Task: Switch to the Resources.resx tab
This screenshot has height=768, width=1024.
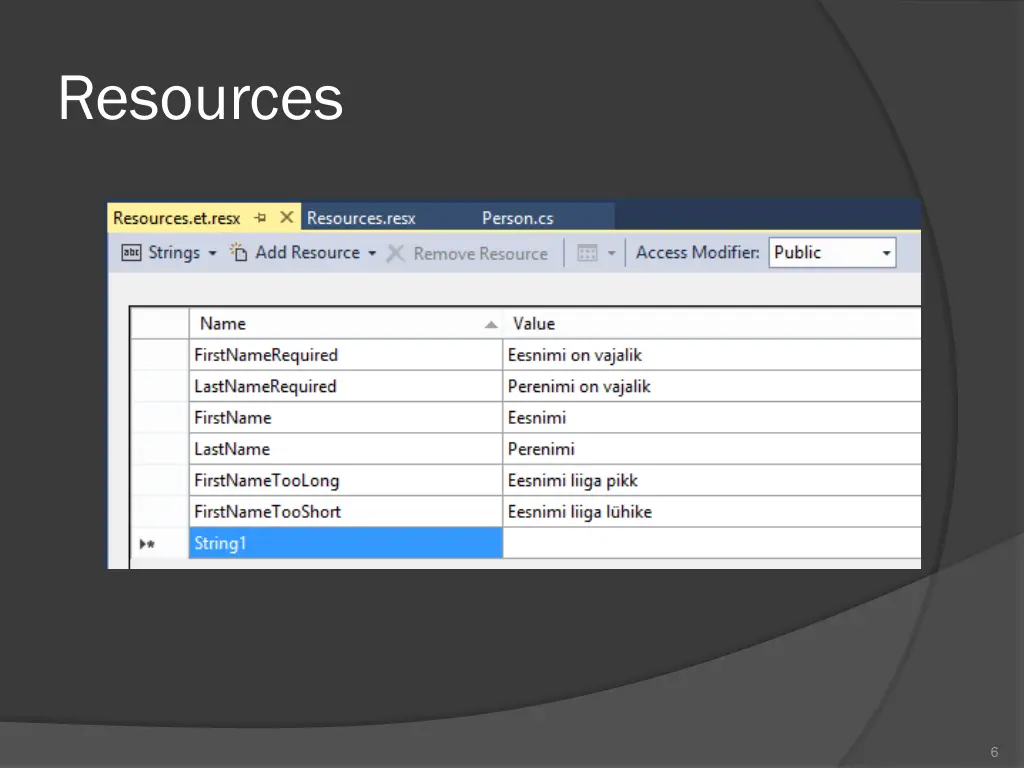Action: (x=361, y=217)
